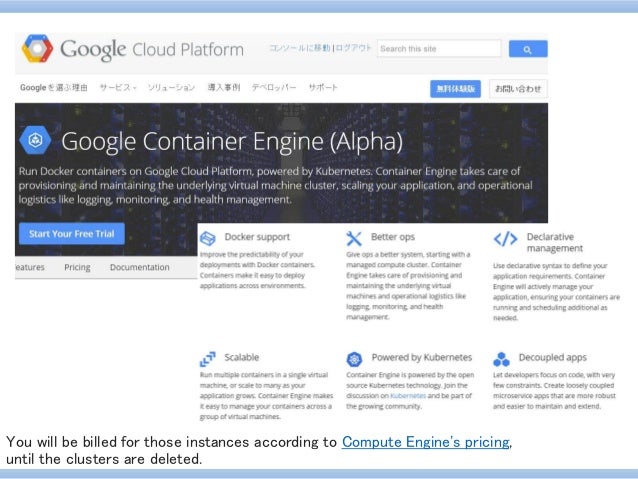Expand the サービス dropdown menu

click(118, 87)
